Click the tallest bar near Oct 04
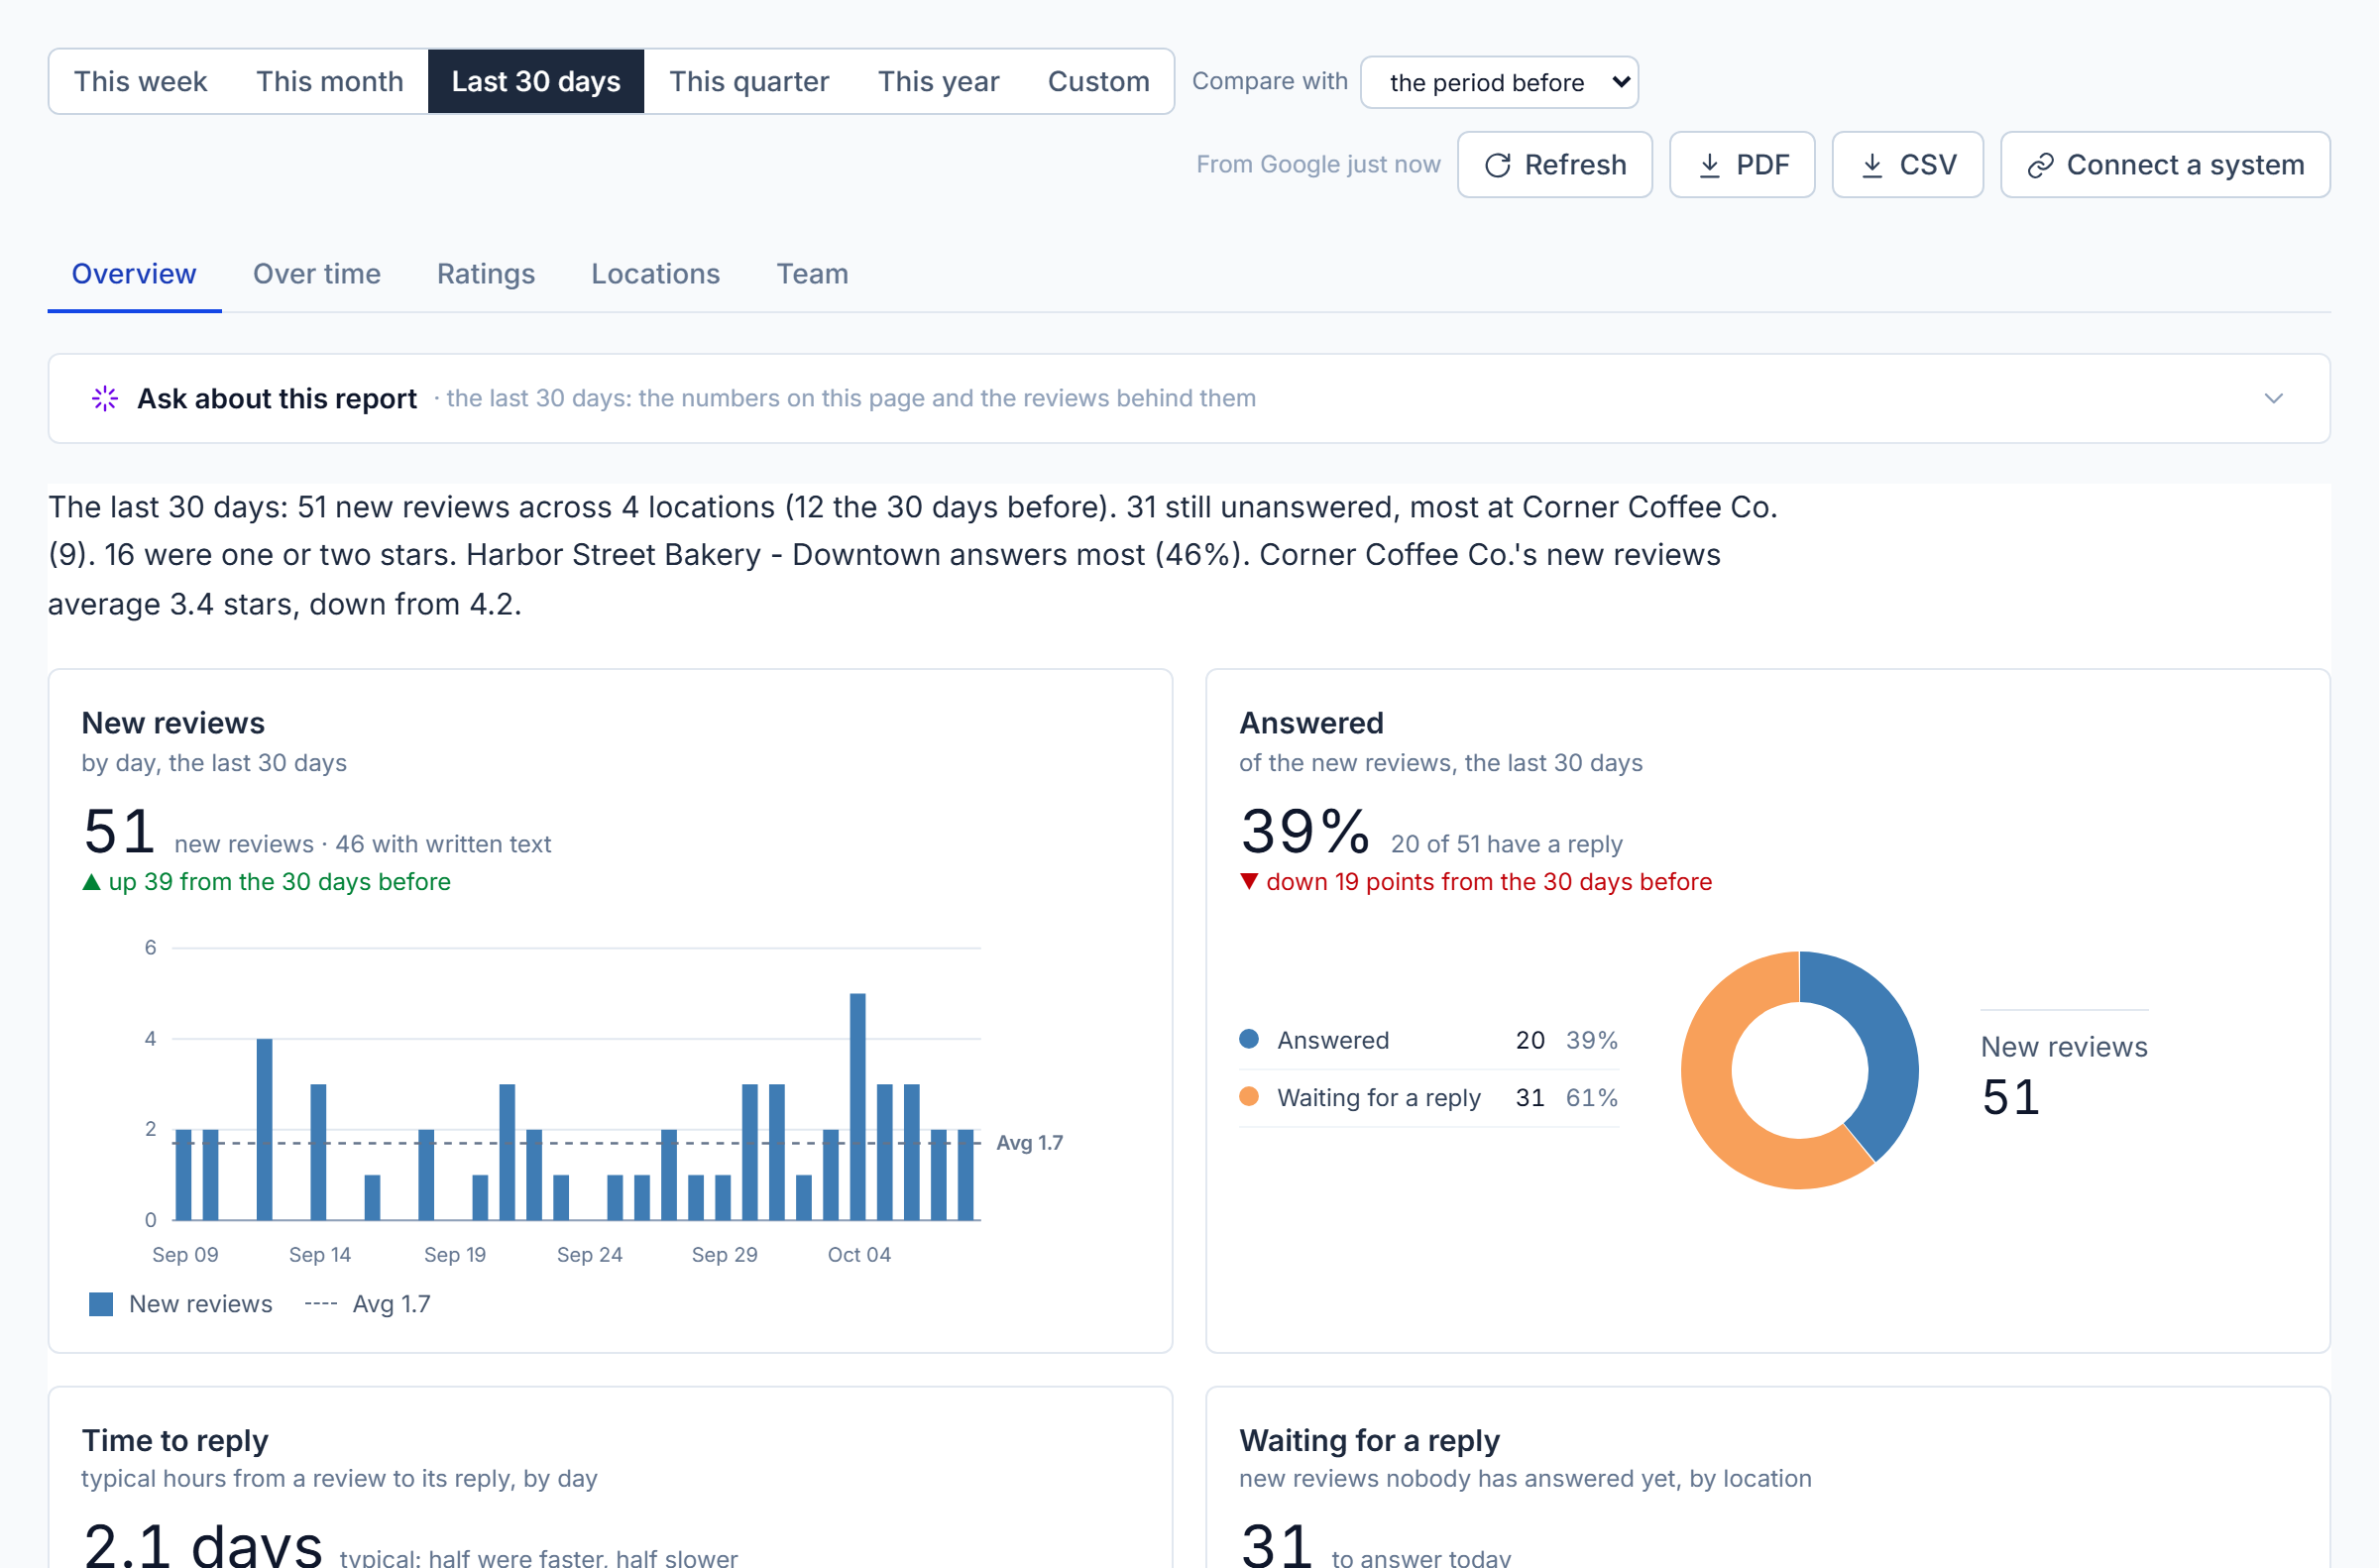This screenshot has width=2379, height=1568. click(857, 1106)
